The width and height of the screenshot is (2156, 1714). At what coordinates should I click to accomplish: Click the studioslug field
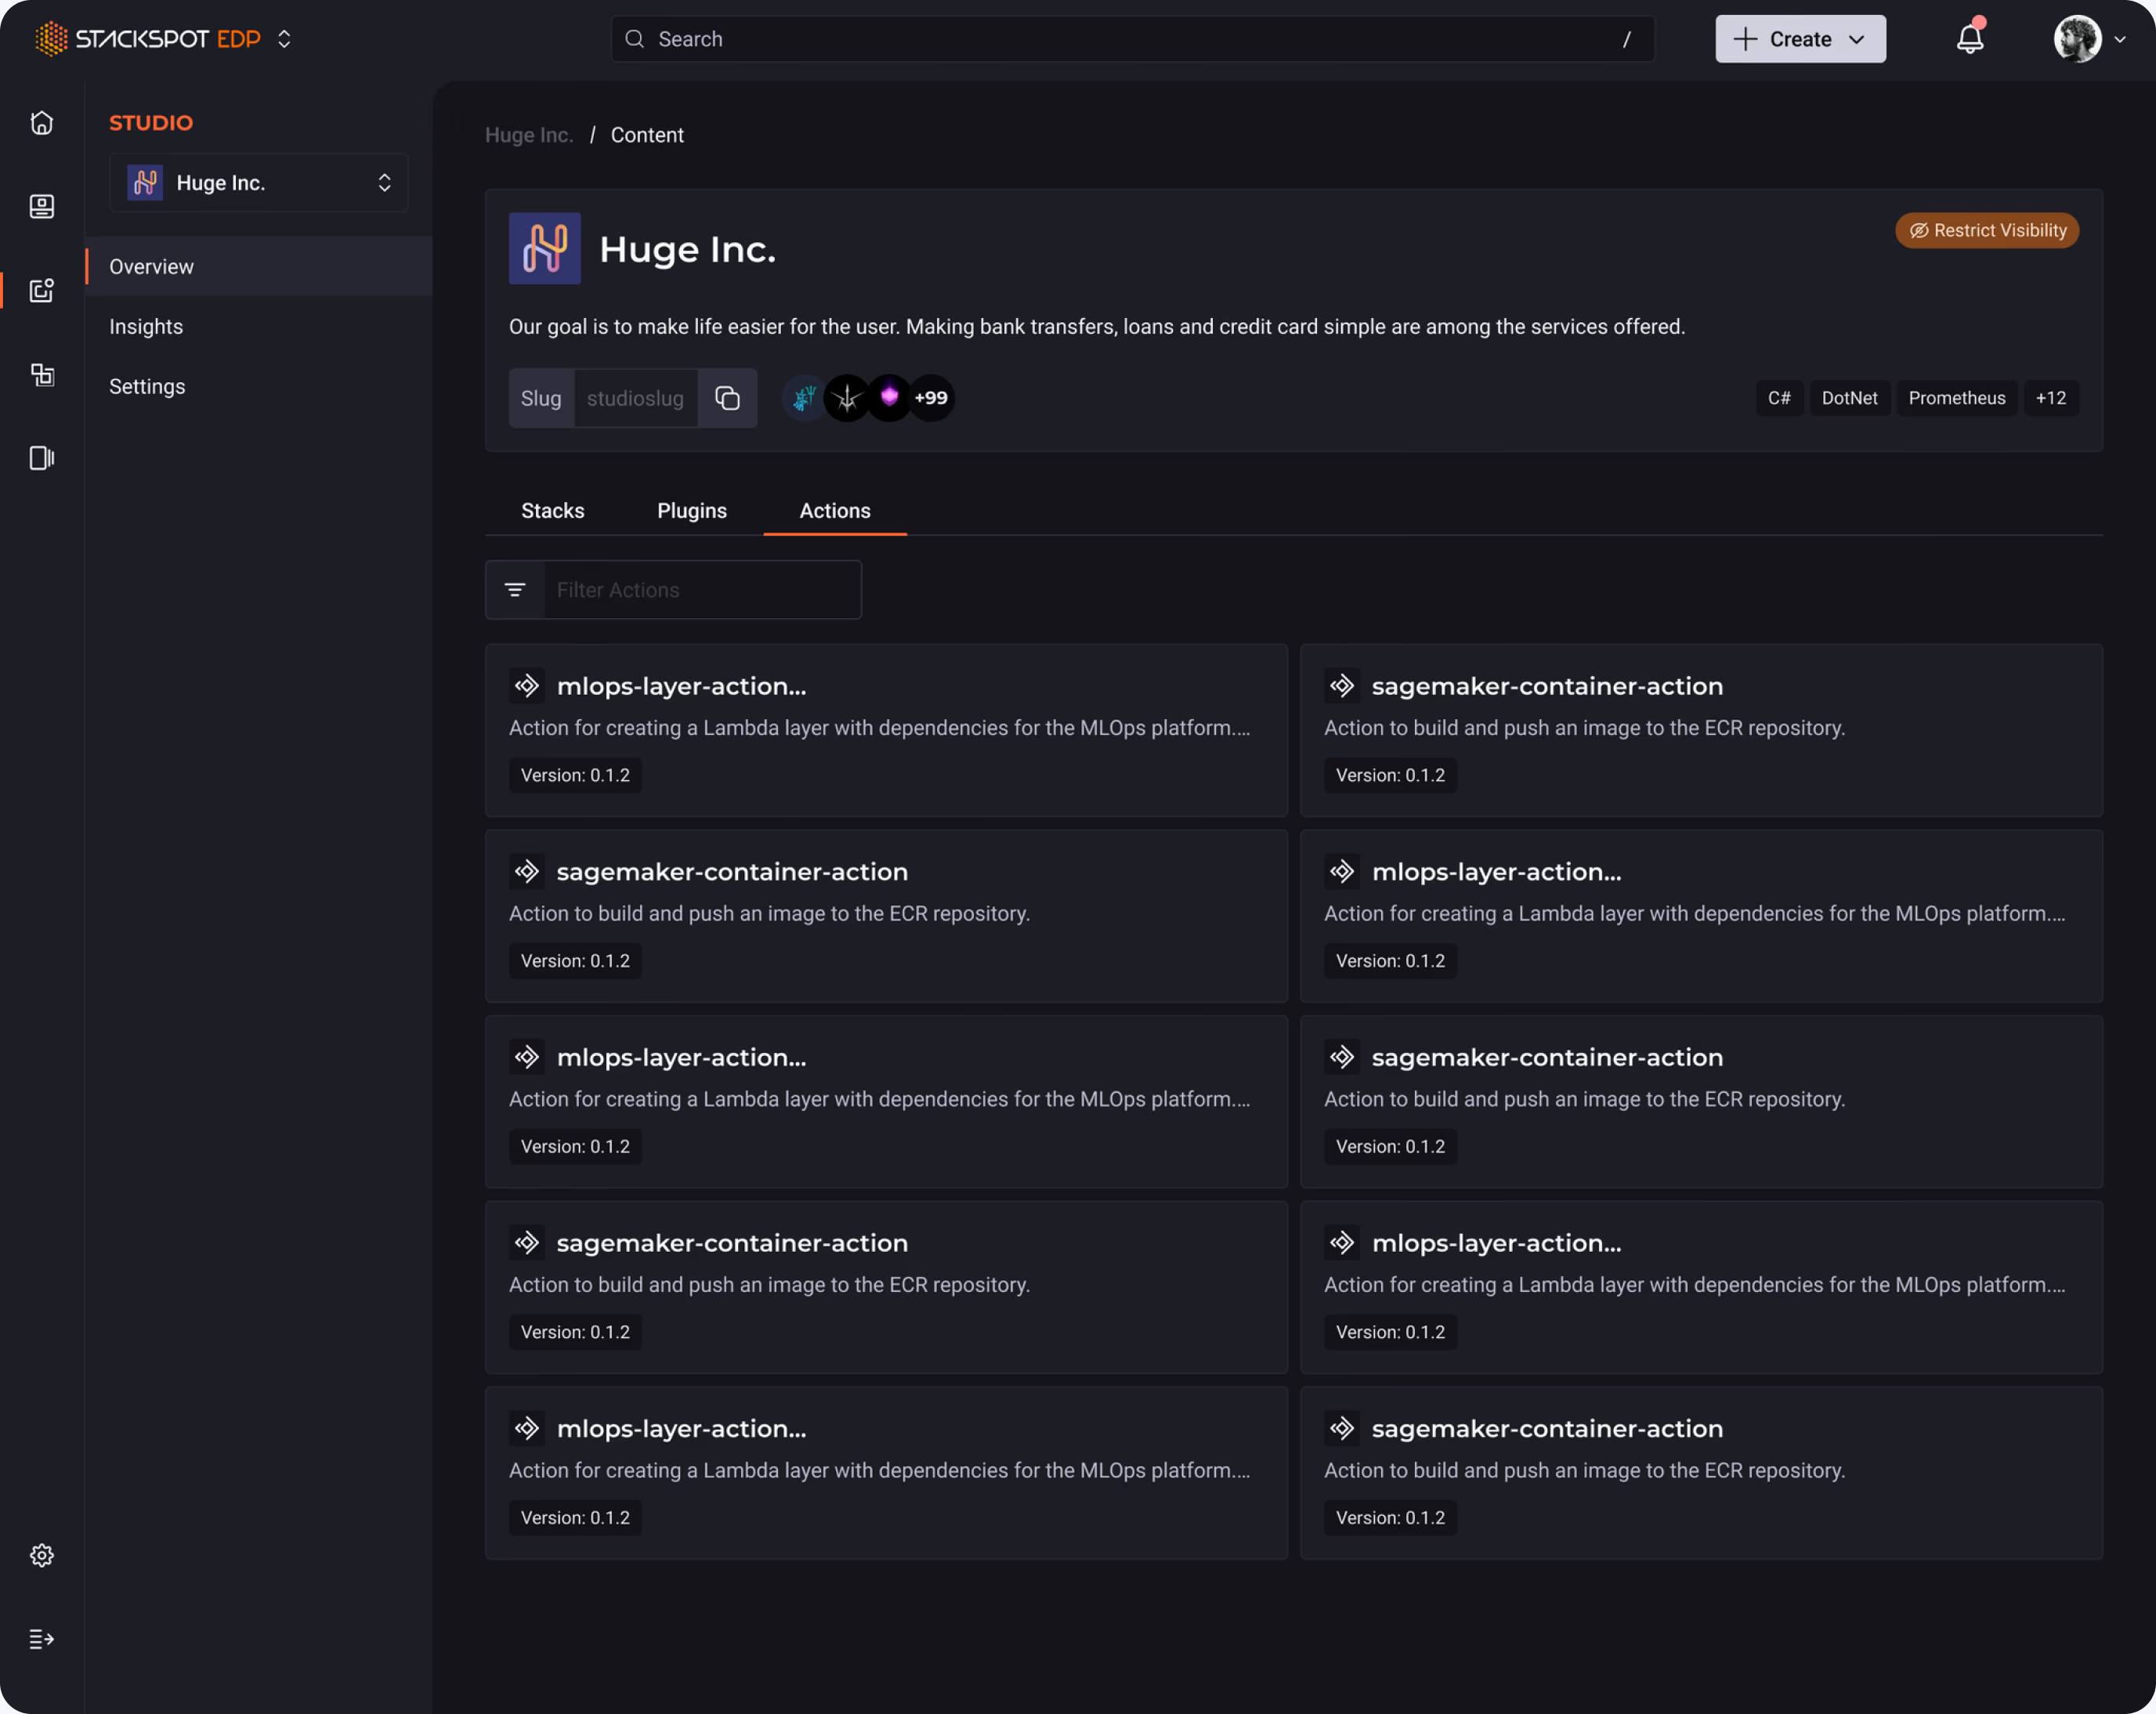point(635,399)
